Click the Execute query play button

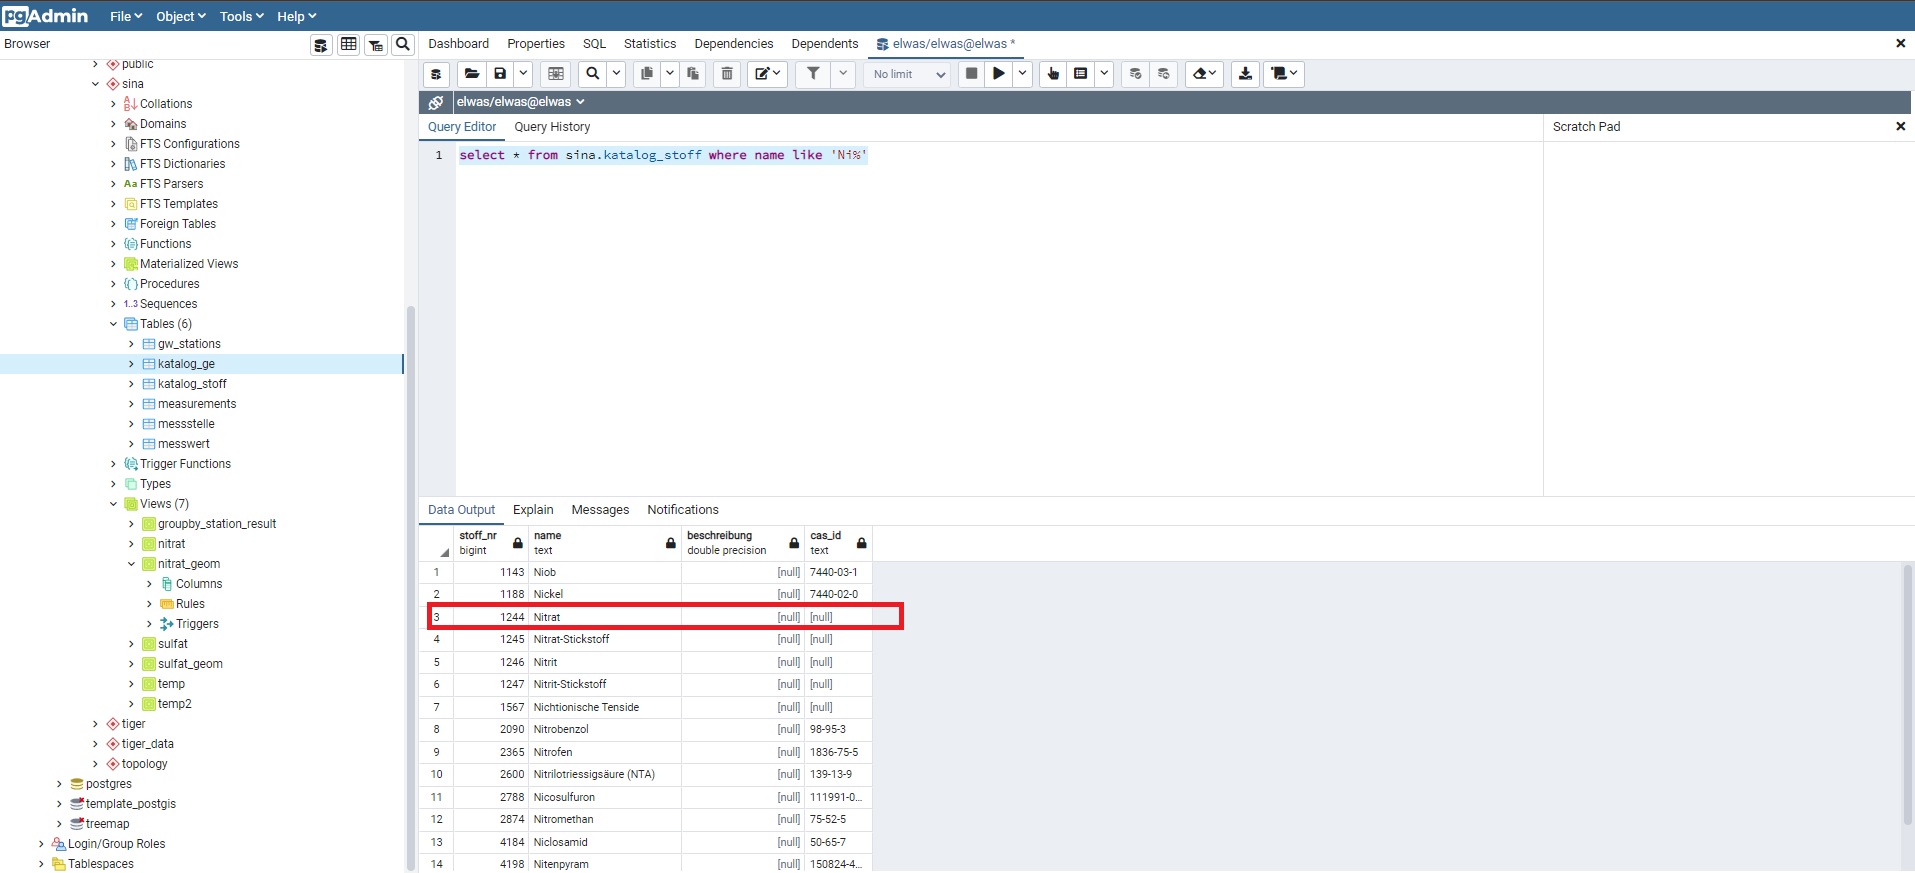(x=998, y=74)
